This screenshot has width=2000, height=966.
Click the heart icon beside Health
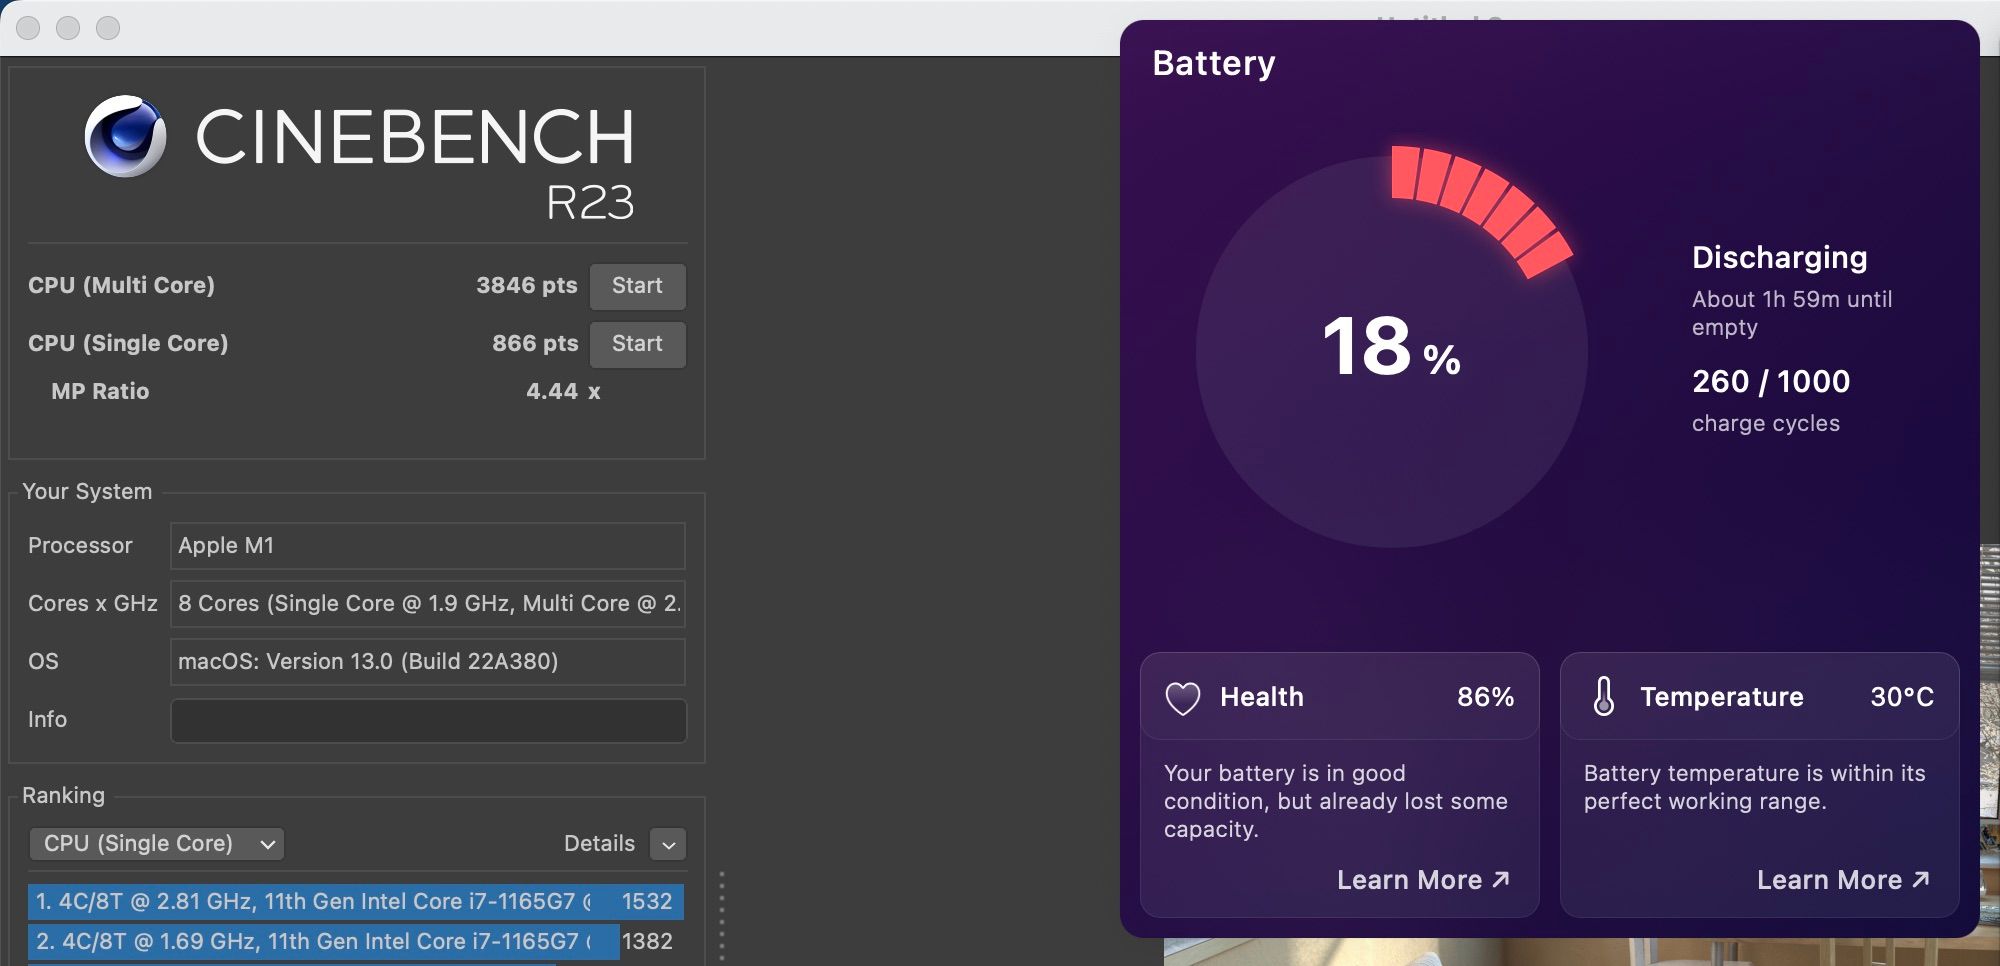[x=1182, y=697]
